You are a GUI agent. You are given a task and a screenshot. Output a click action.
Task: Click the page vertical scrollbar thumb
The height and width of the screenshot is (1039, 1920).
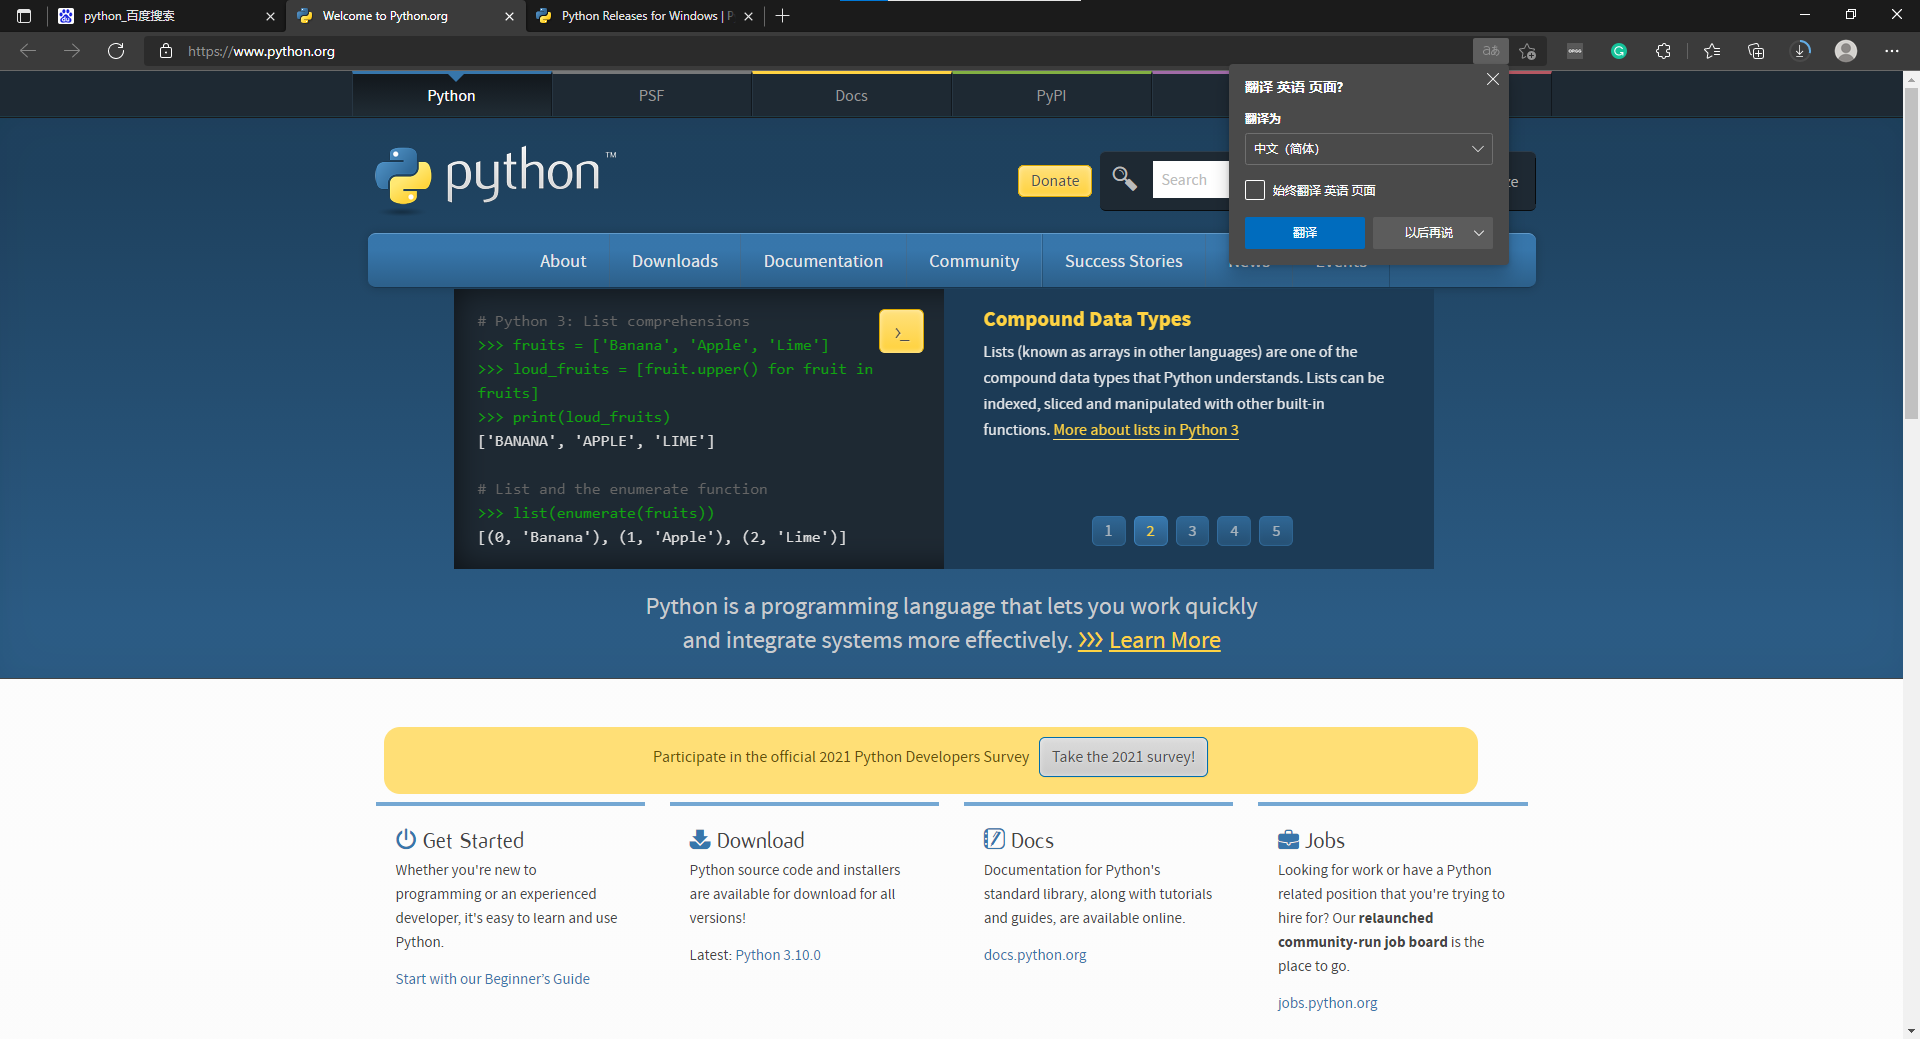(1911, 255)
